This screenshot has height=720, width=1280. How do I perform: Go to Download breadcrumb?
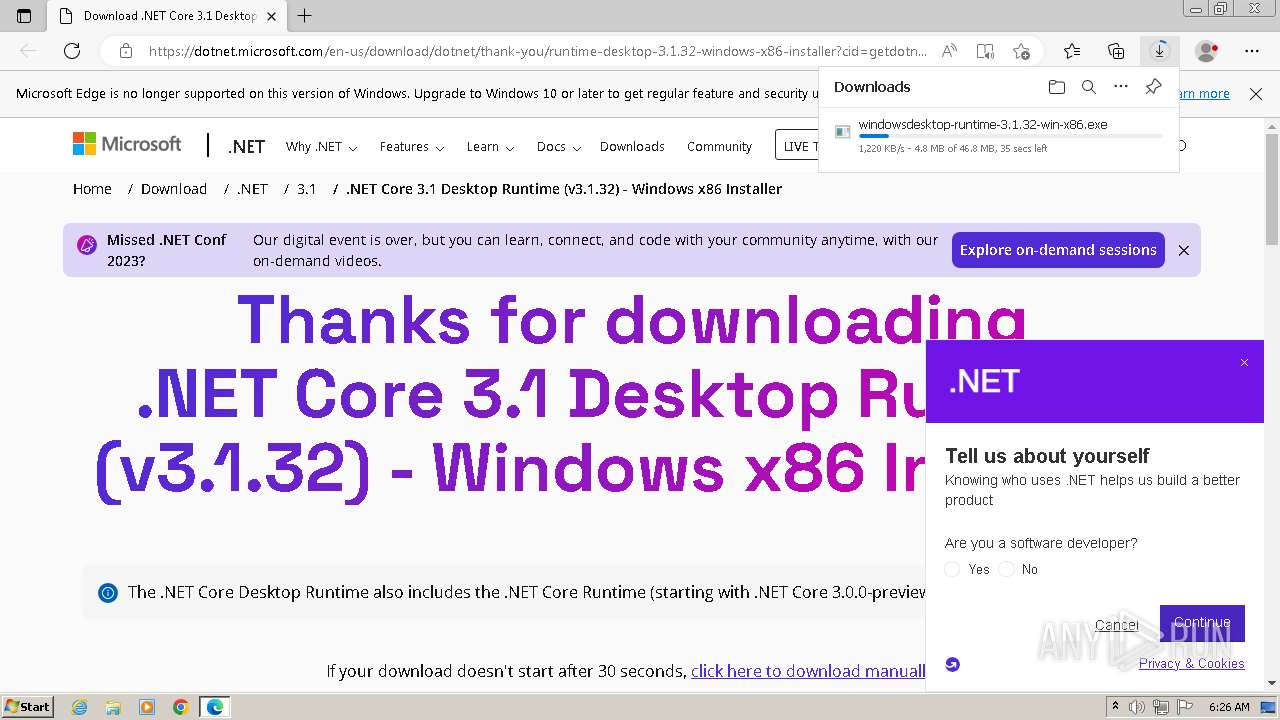click(174, 188)
